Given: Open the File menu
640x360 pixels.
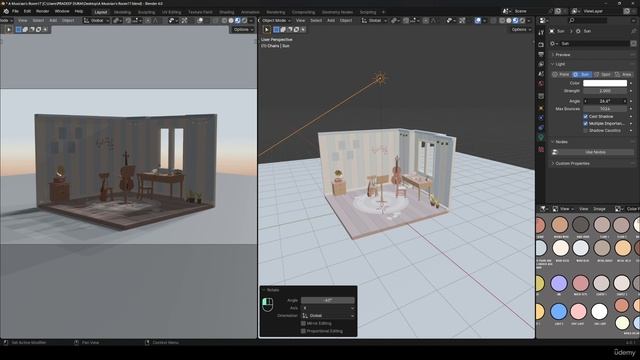Looking at the screenshot, I should (15, 11).
